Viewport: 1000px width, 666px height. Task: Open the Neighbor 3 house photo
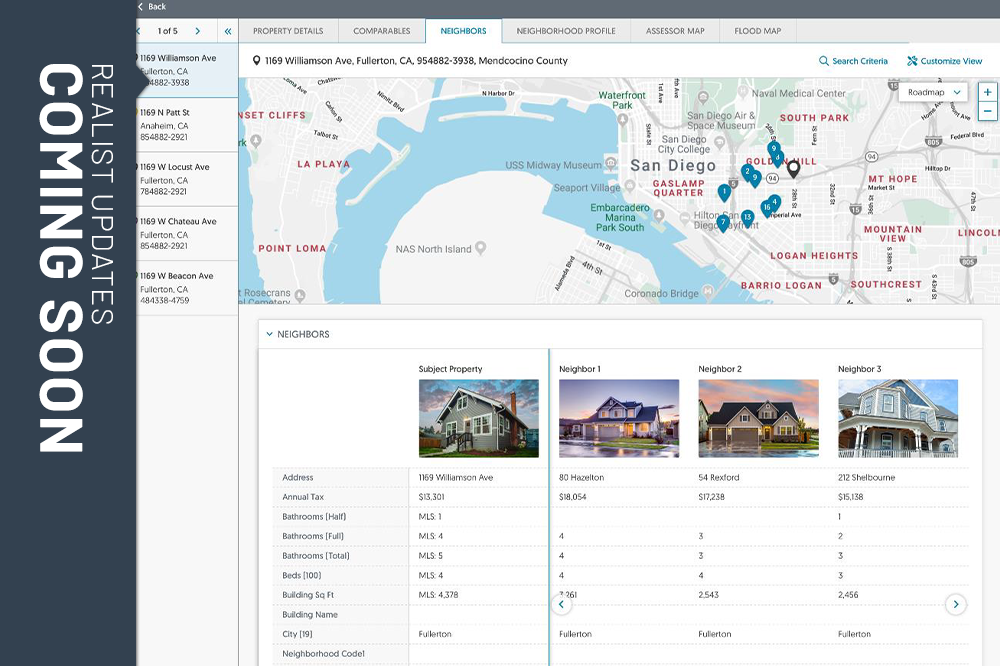point(898,418)
